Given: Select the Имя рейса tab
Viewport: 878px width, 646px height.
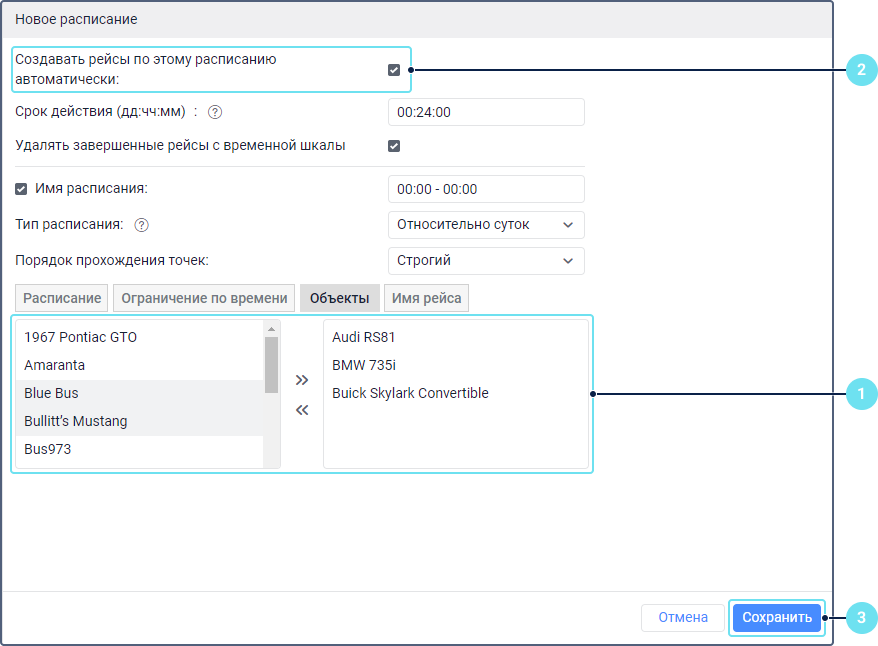Looking at the screenshot, I should (x=426, y=298).
